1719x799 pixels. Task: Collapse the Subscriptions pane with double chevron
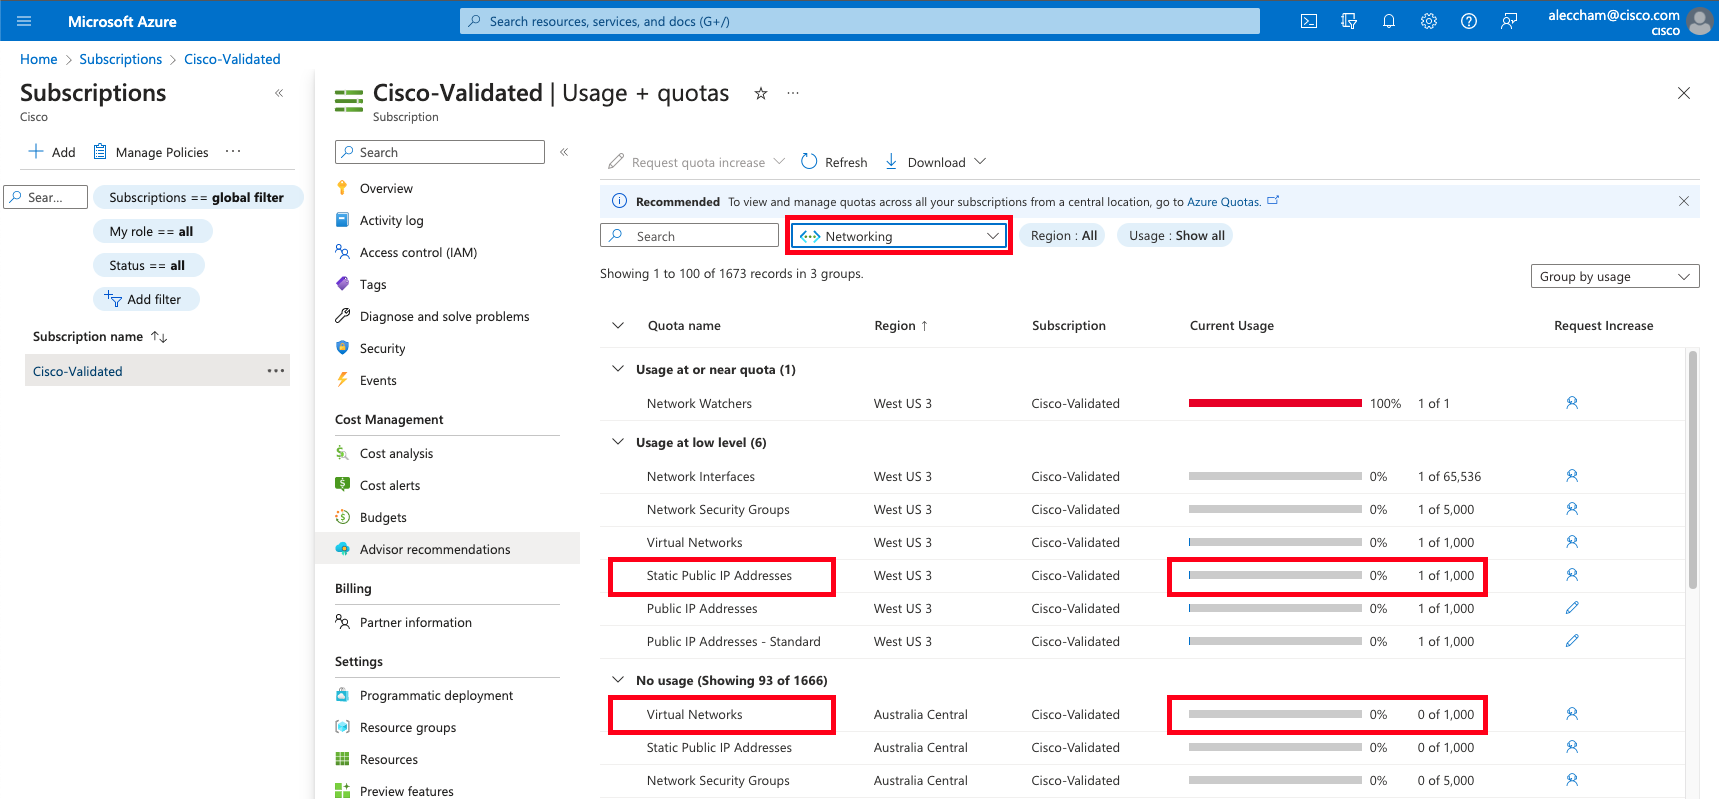point(279,93)
